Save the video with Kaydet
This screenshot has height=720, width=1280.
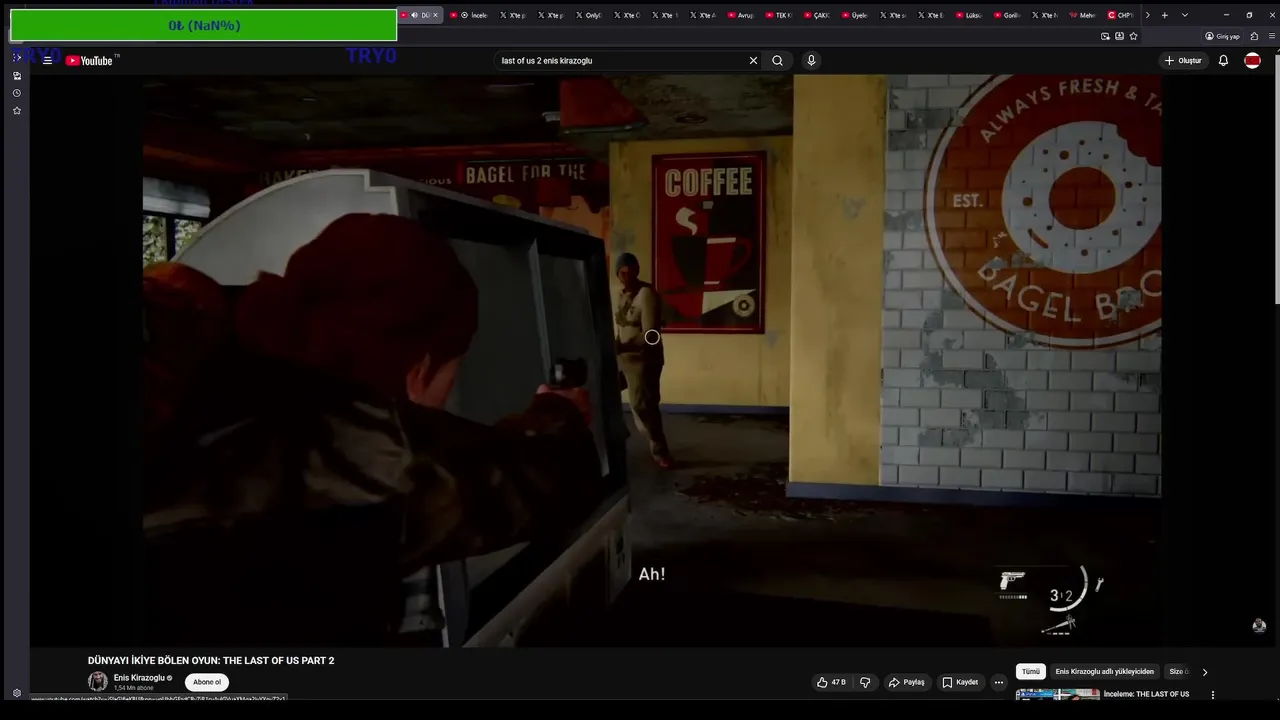(x=960, y=682)
